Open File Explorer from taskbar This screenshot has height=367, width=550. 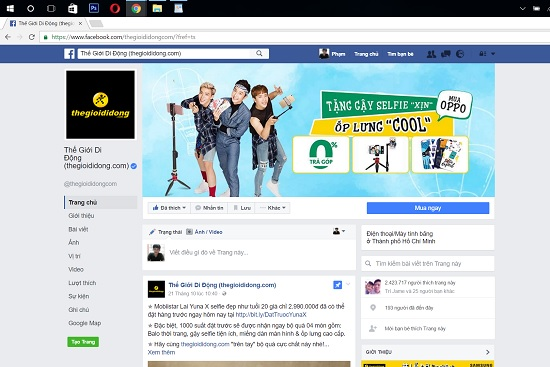pyautogui.click(x=157, y=8)
